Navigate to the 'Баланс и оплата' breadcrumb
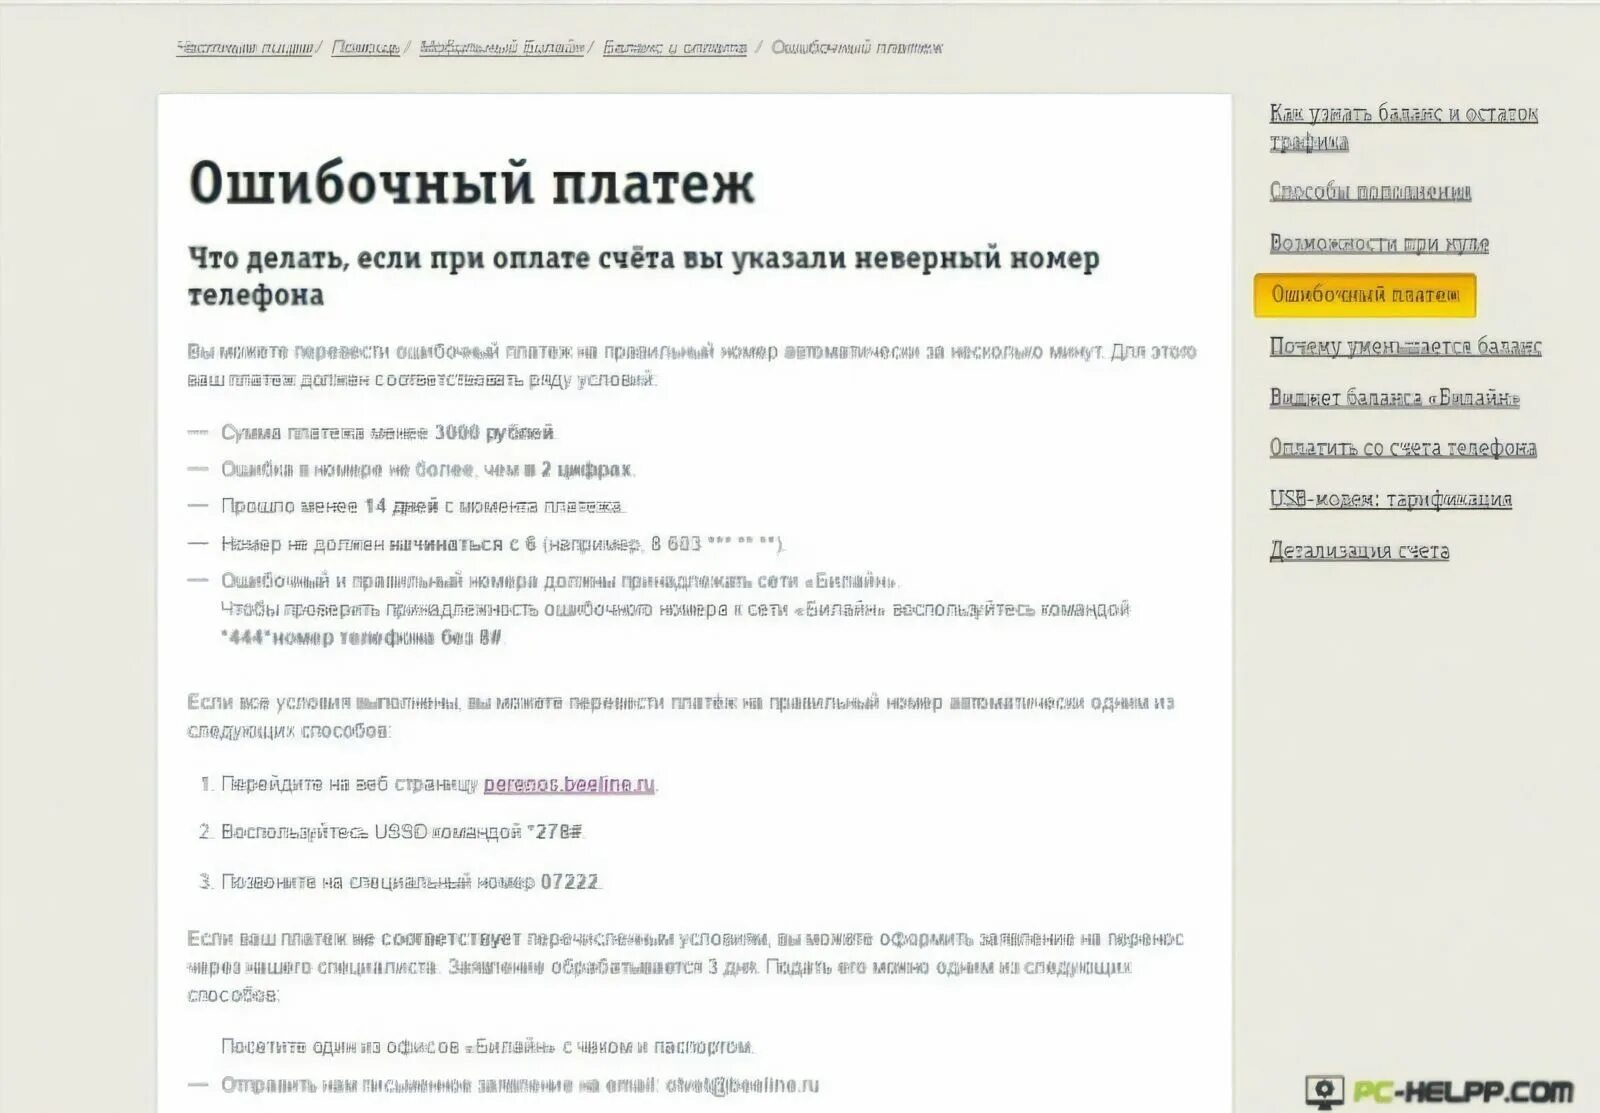1600x1113 pixels. pyautogui.click(x=675, y=47)
